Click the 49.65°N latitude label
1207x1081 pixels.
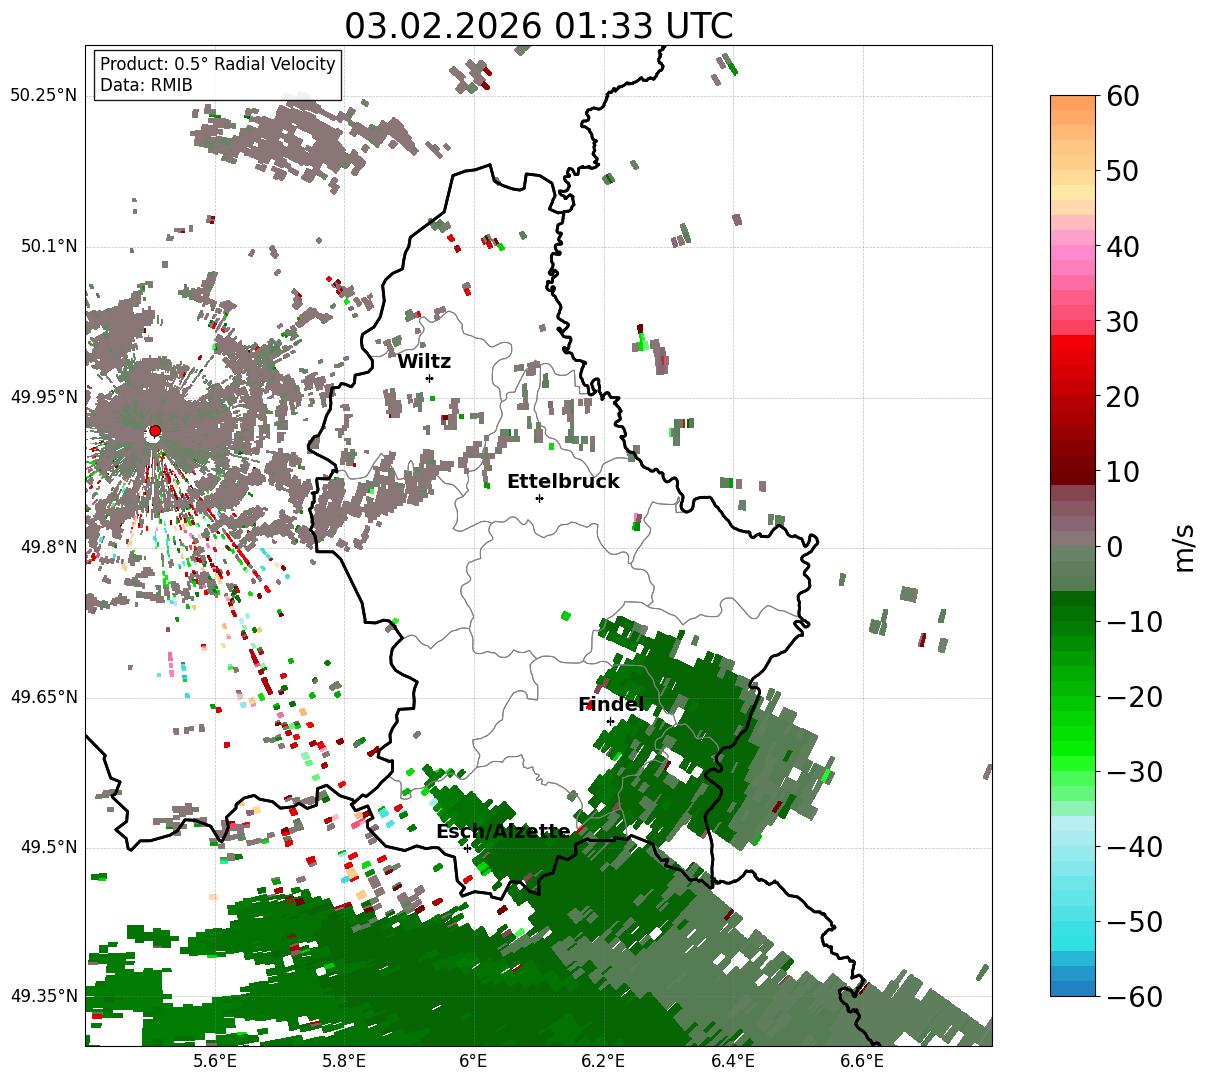(44, 697)
